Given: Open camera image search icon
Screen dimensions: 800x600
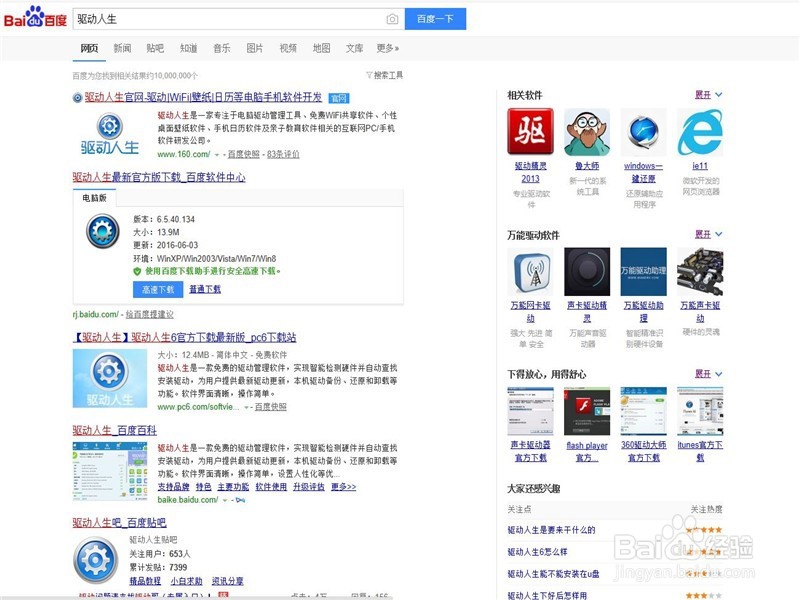Looking at the screenshot, I should click(x=392, y=19).
